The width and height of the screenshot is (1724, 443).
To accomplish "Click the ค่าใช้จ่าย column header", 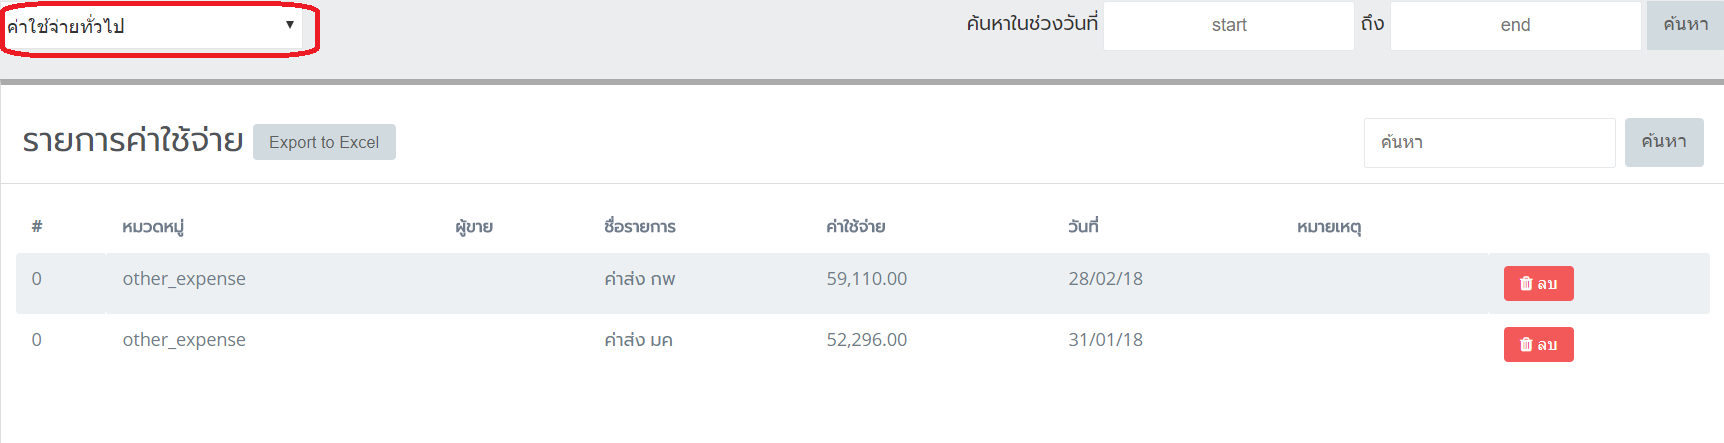I will pyautogui.click(x=856, y=227).
